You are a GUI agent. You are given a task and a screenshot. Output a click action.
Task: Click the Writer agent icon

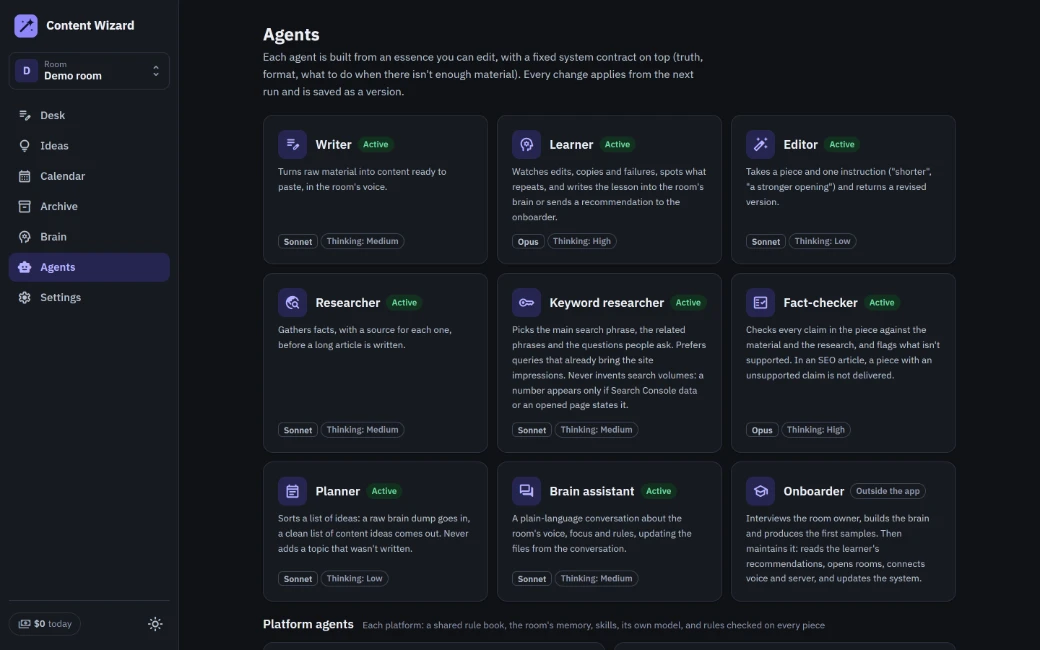tap(292, 145)
